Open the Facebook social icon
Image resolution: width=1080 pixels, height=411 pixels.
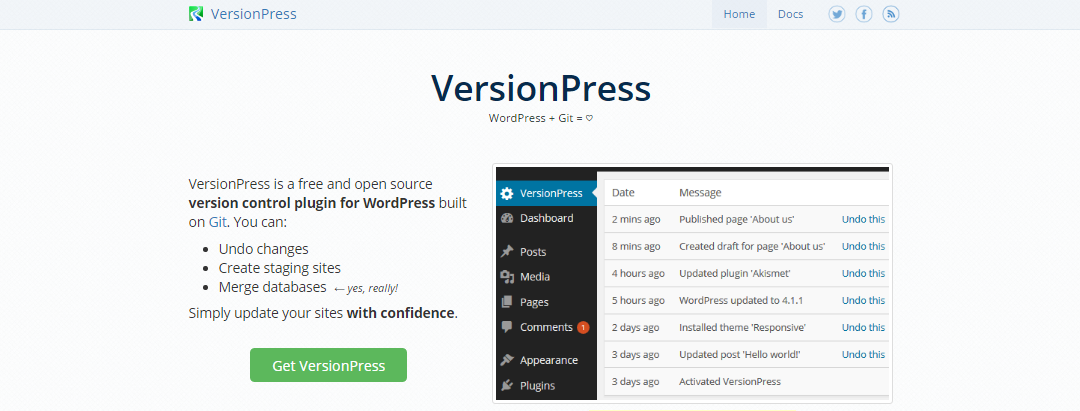click(x=863, y=14)
